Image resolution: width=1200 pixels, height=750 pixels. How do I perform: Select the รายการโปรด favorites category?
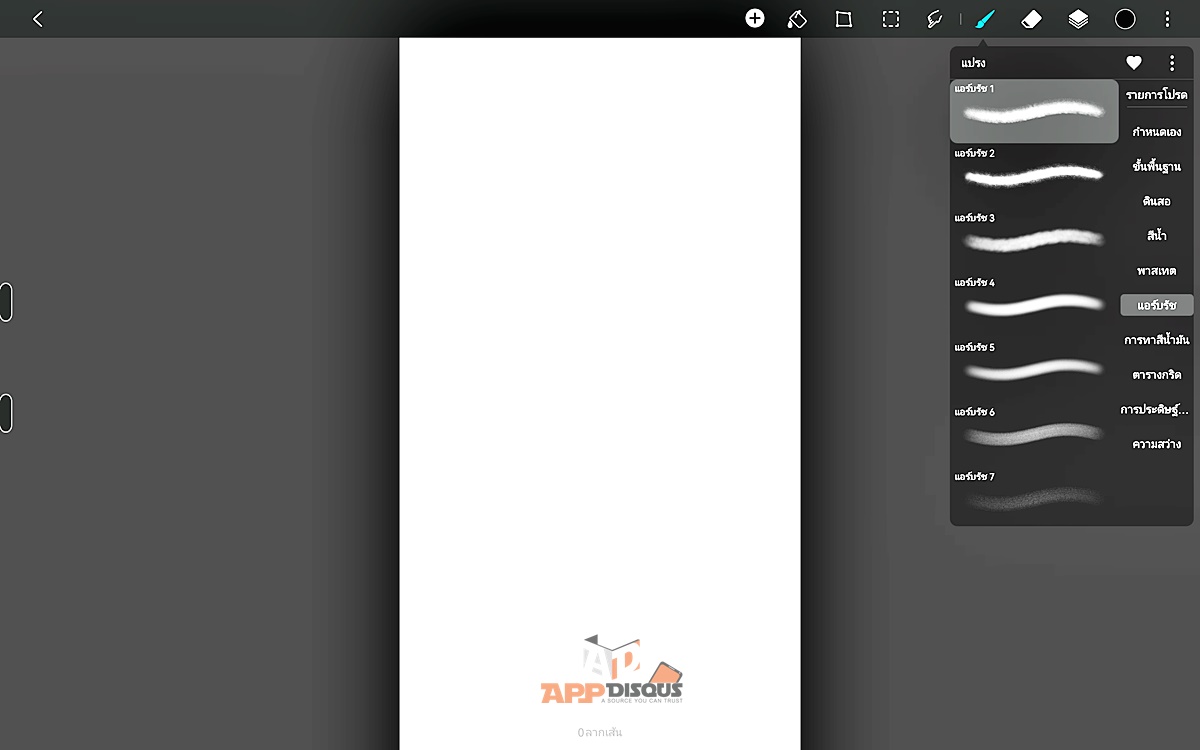click(1156, 95)
